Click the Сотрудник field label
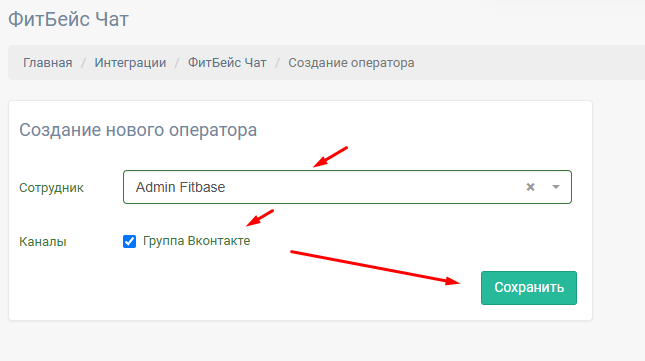This screenshot has height=361, width=645. click(x=51, y=188)
